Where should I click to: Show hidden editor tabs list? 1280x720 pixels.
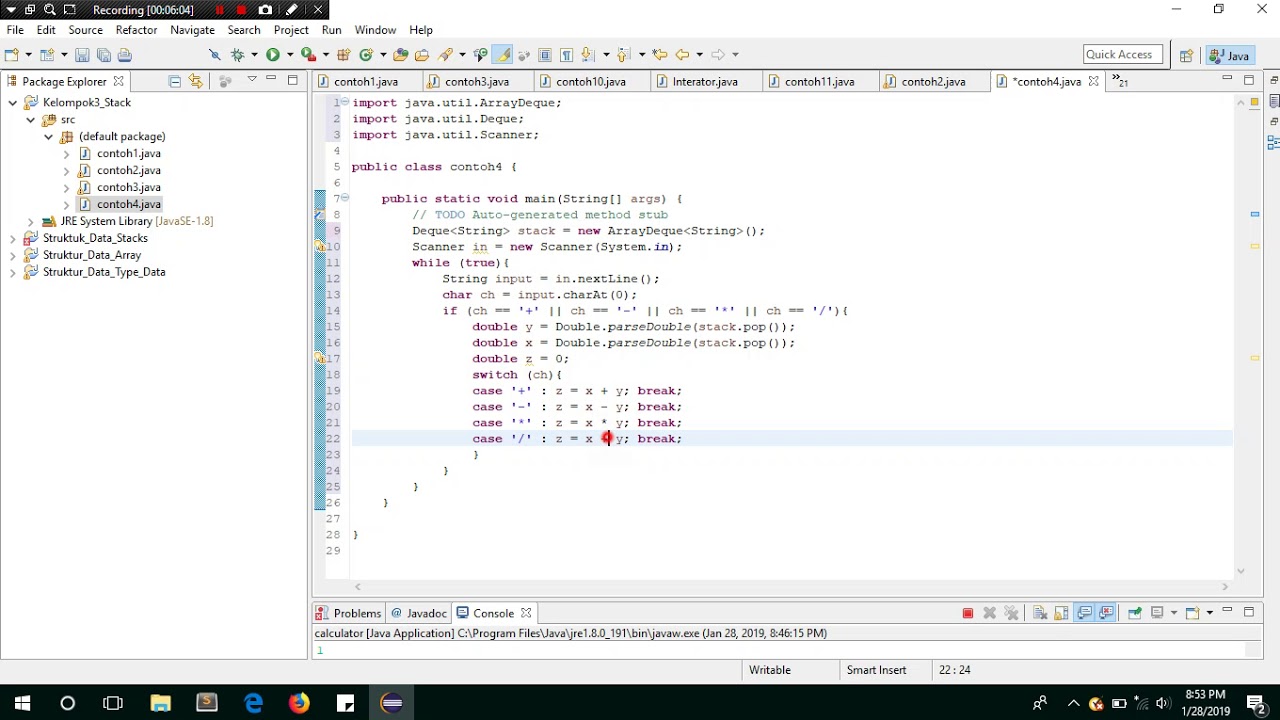1120,81
